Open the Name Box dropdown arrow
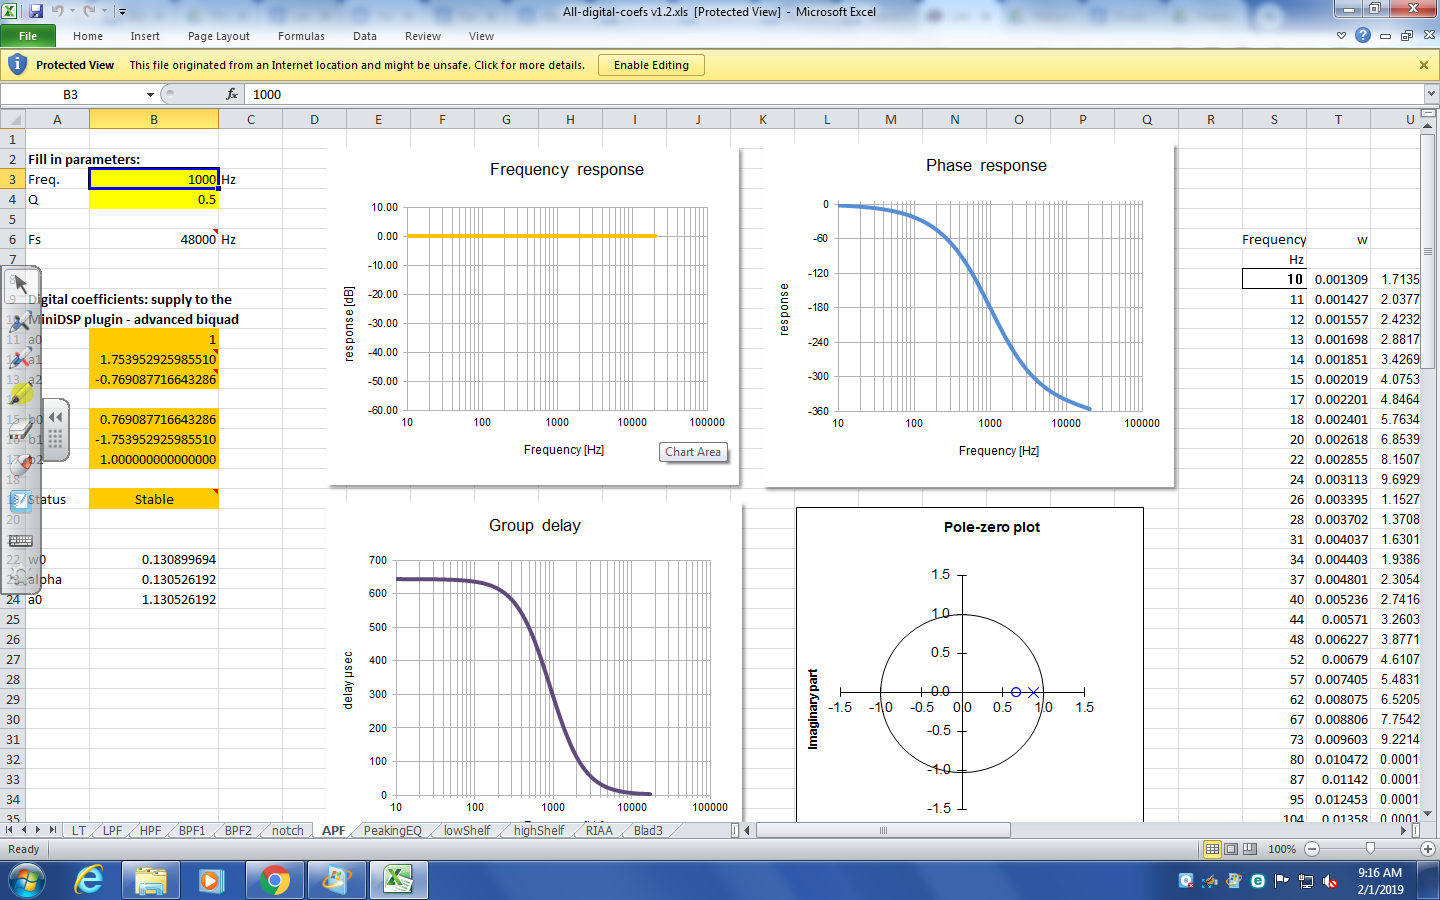This screenshot has height=900, width=1440. (x=150, y=94)
